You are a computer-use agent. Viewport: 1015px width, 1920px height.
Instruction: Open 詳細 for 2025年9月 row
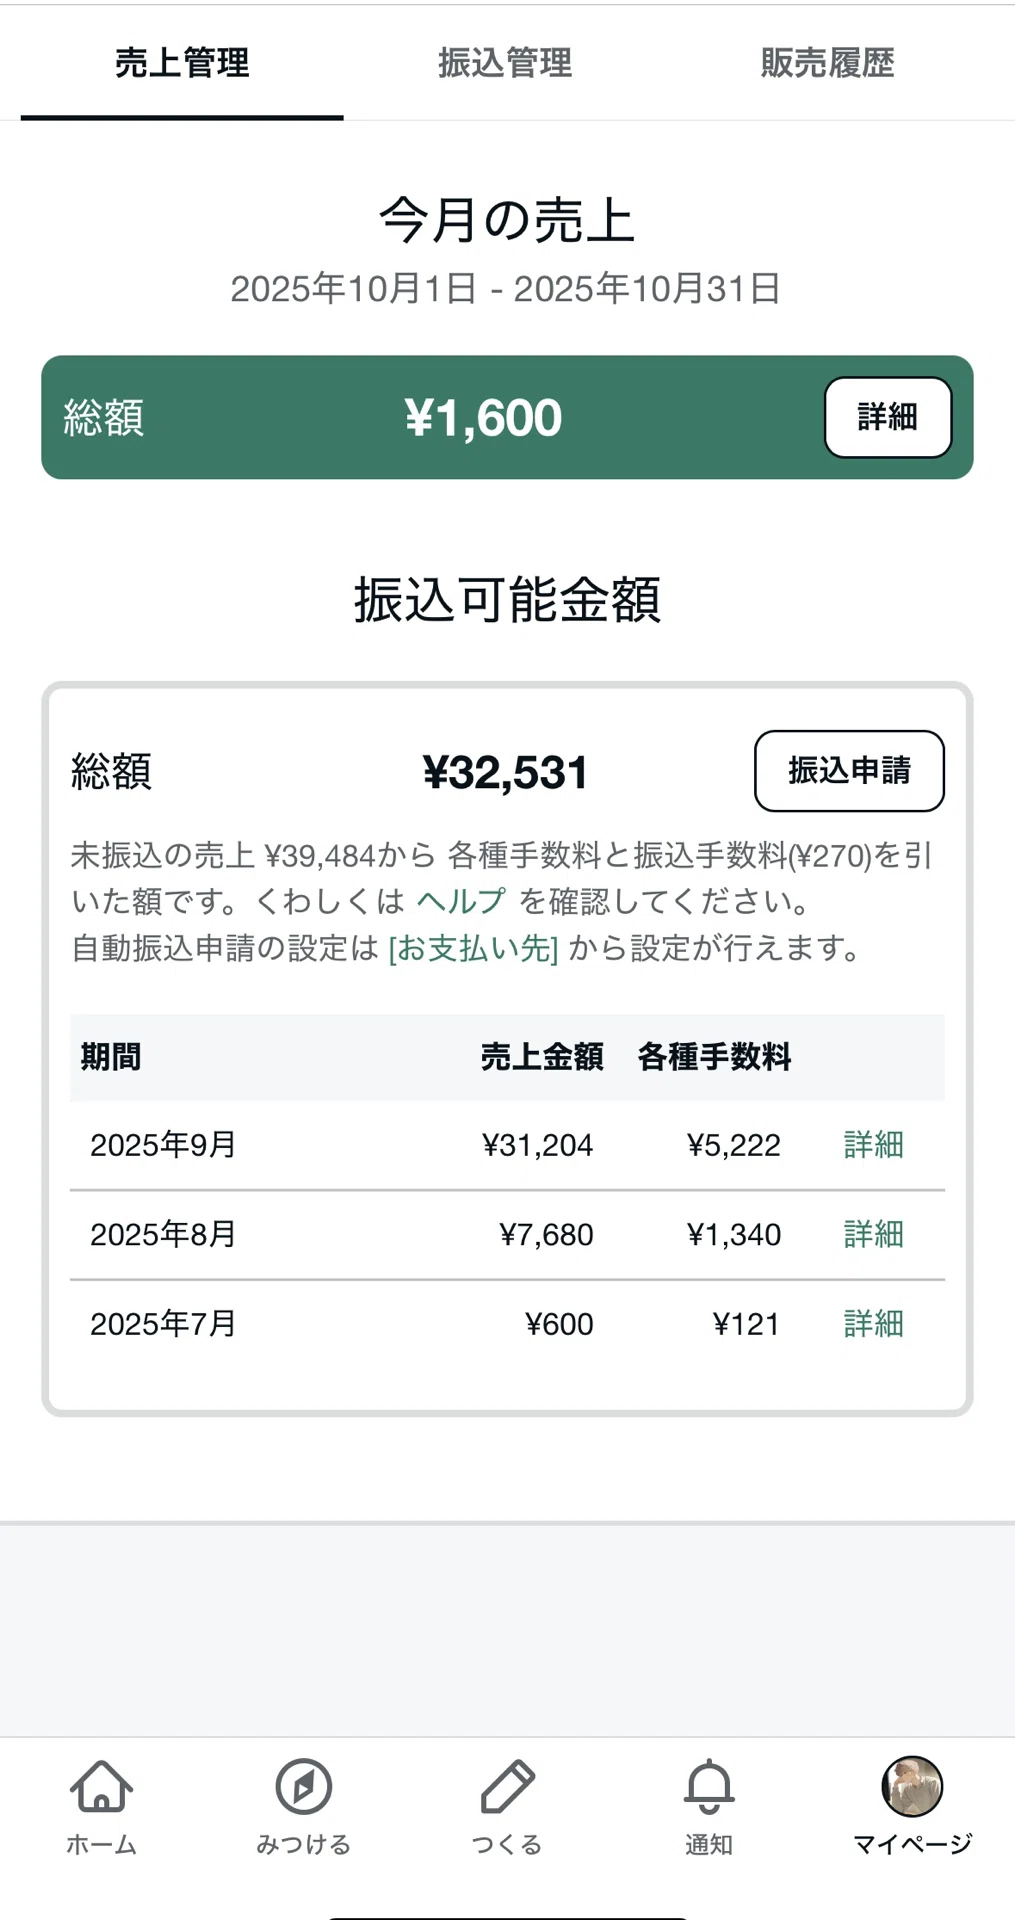click(x=873, y=1145)
